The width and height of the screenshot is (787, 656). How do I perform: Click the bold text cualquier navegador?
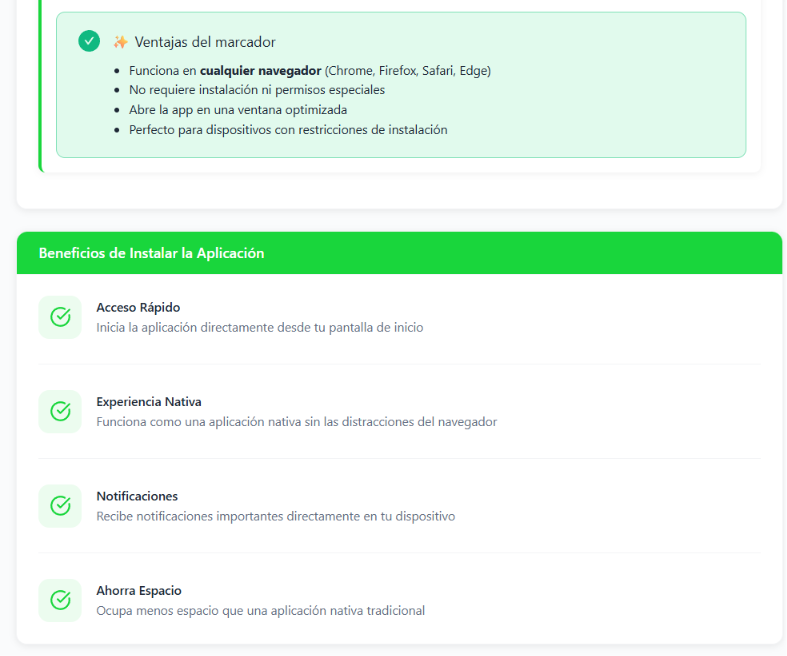(x=260, y=71)
